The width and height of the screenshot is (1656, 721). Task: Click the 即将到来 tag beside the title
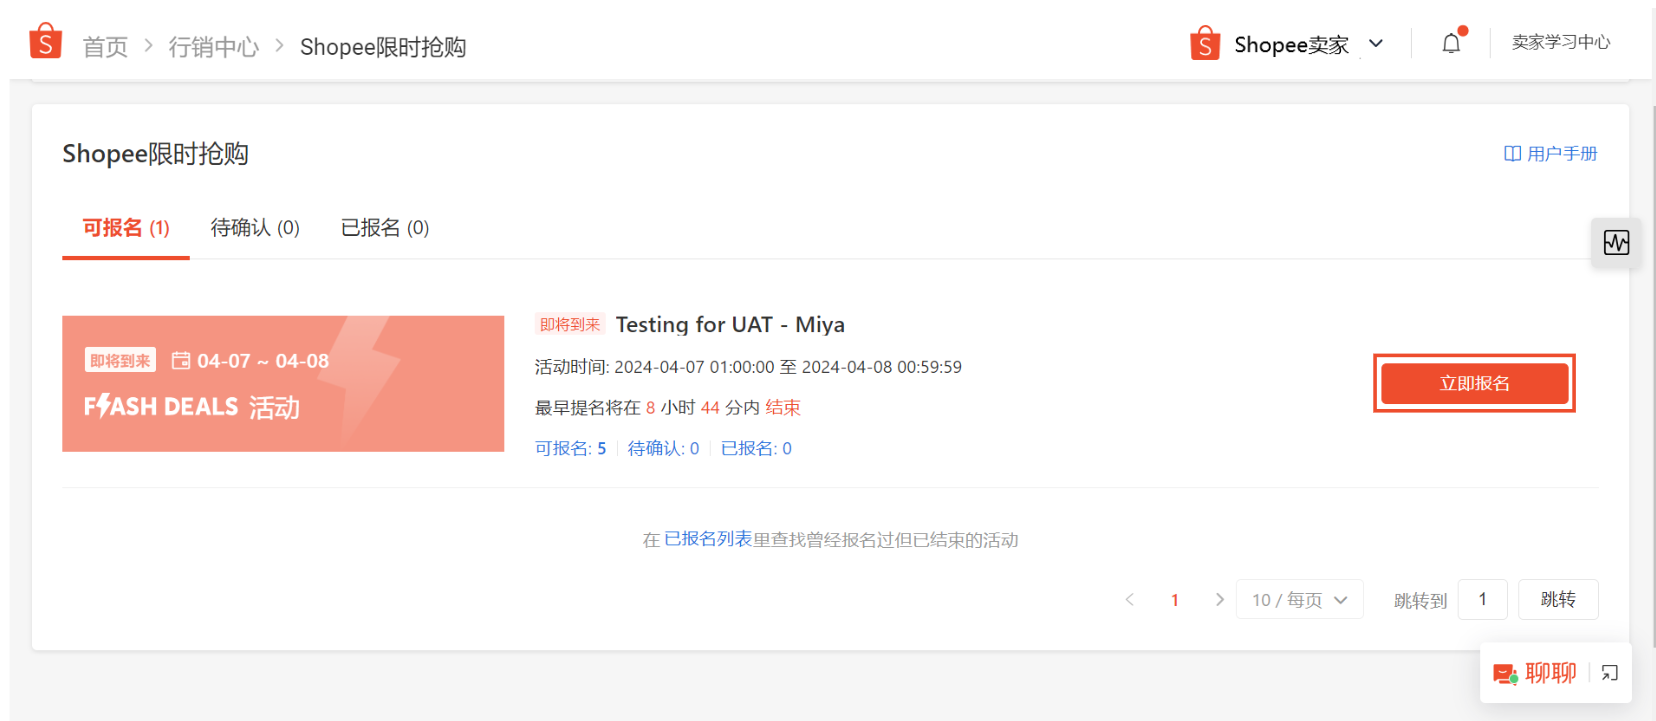pyautogui.click(x=570, y=325)
